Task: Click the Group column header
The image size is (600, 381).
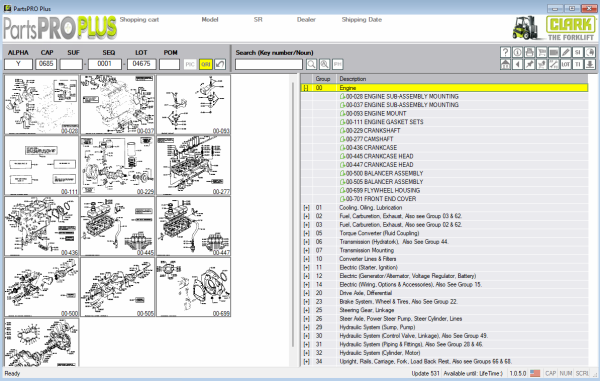Action: [x=324, y=79]
